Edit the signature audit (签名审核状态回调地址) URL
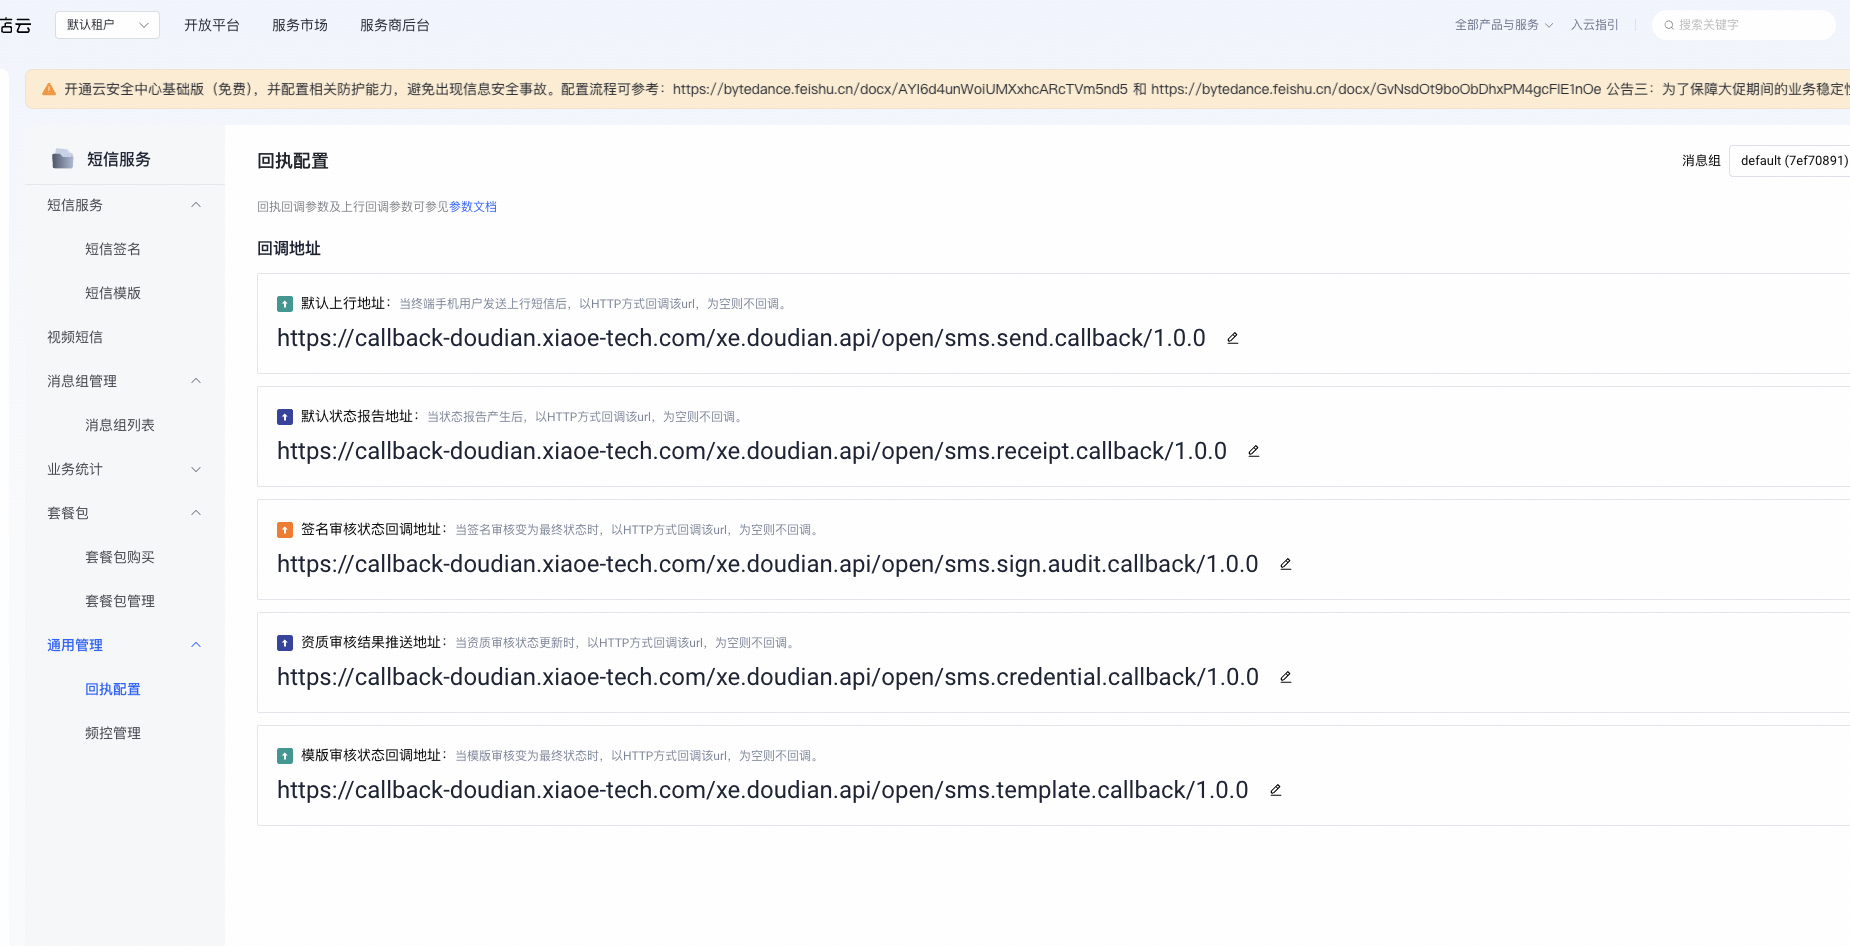Screen dimensions: 1850x946 [x=1286, y=564]
